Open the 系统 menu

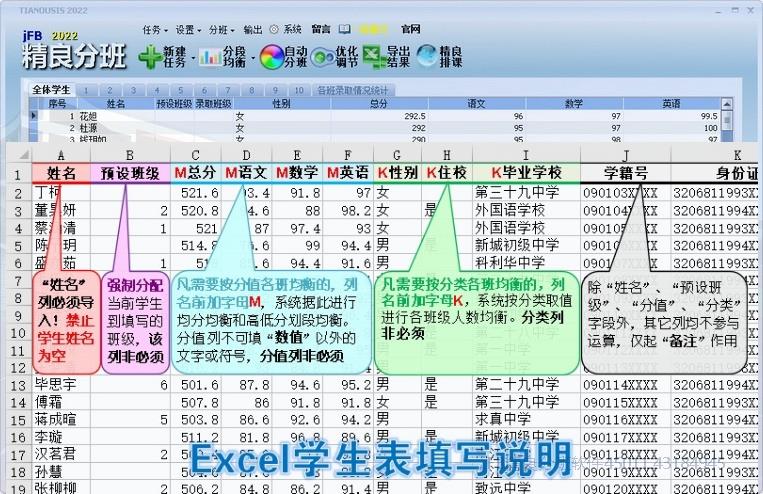click(292, 30)
